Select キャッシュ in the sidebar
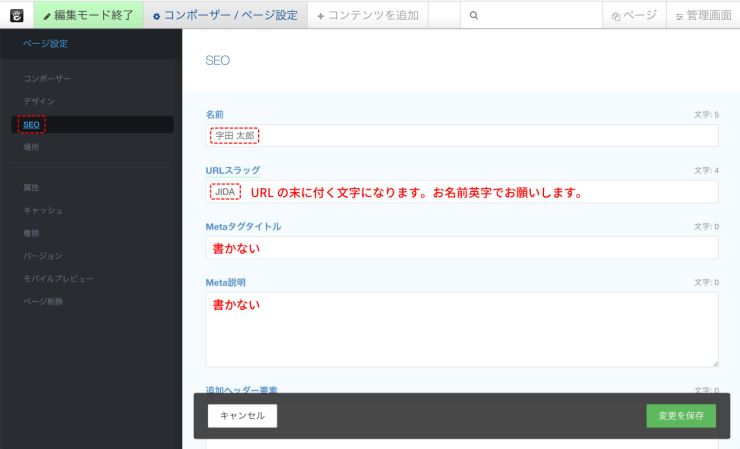 (x=43, y=210)
